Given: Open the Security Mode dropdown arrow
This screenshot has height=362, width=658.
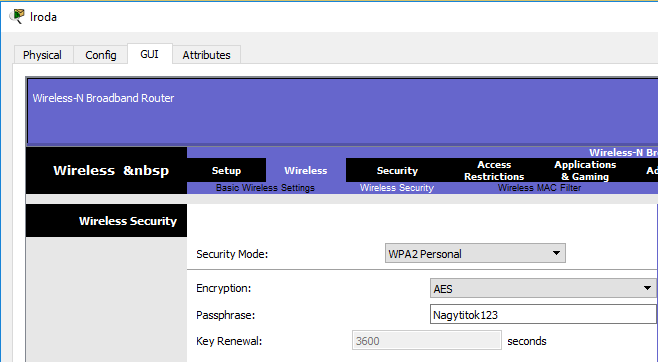Looking at the screenshot, I should (x=556, y=253).
